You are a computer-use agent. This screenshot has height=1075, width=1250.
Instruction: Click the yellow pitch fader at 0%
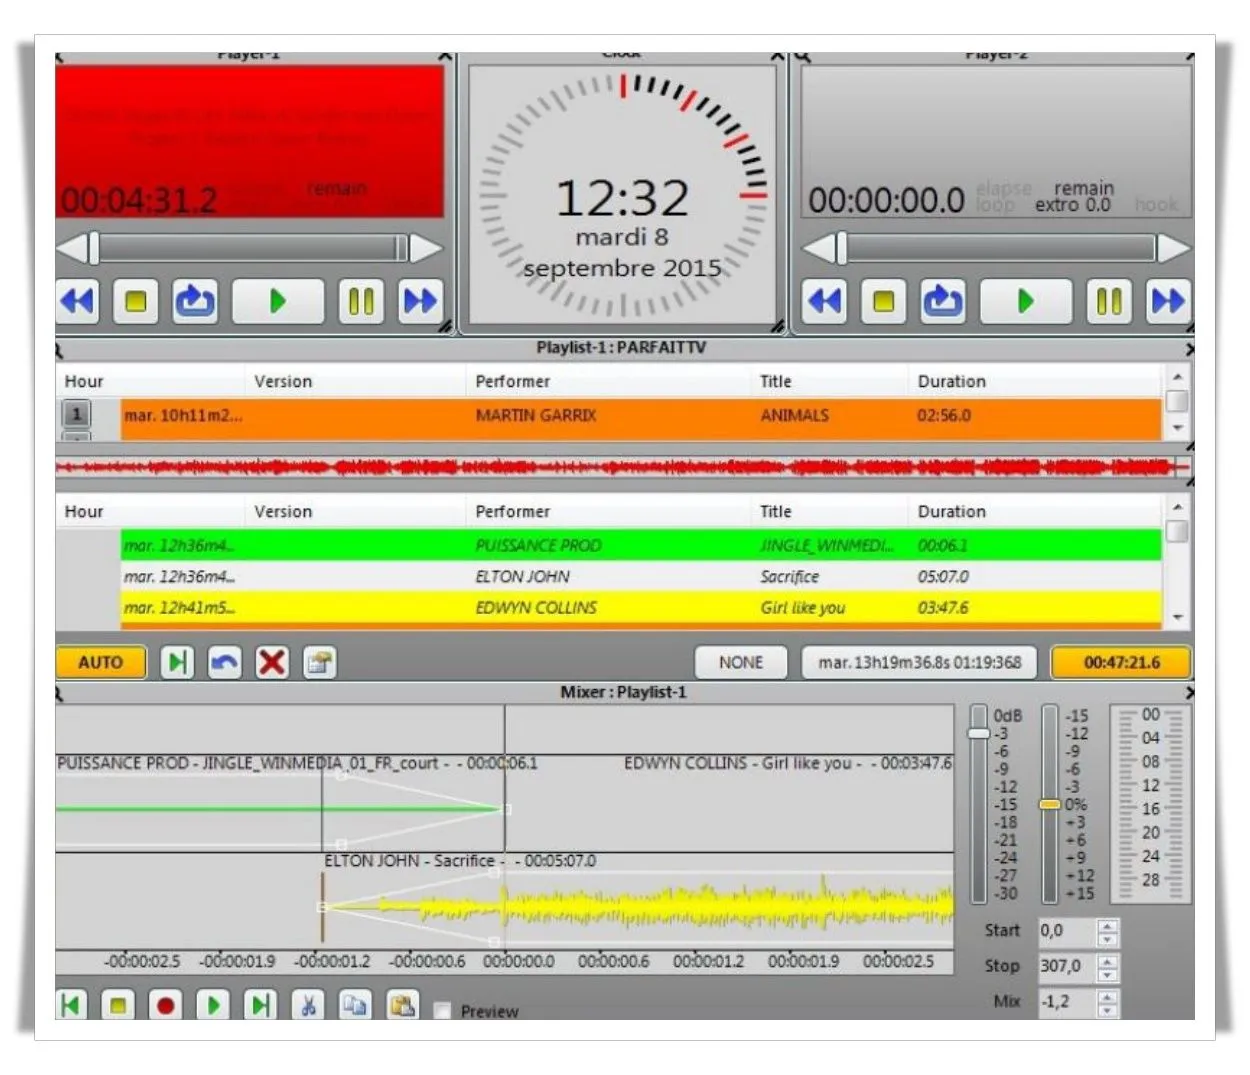1049,804
